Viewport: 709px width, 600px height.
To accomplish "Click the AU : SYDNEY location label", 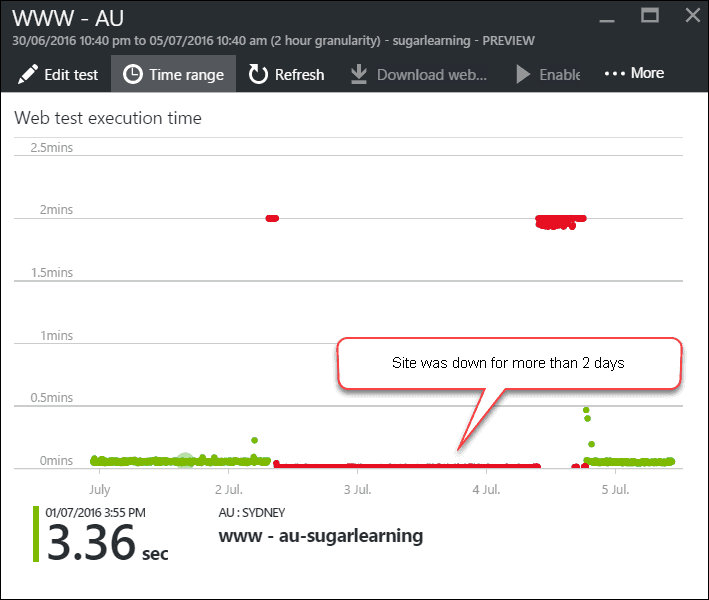I will pyautogui.click(x=251, y=513).
